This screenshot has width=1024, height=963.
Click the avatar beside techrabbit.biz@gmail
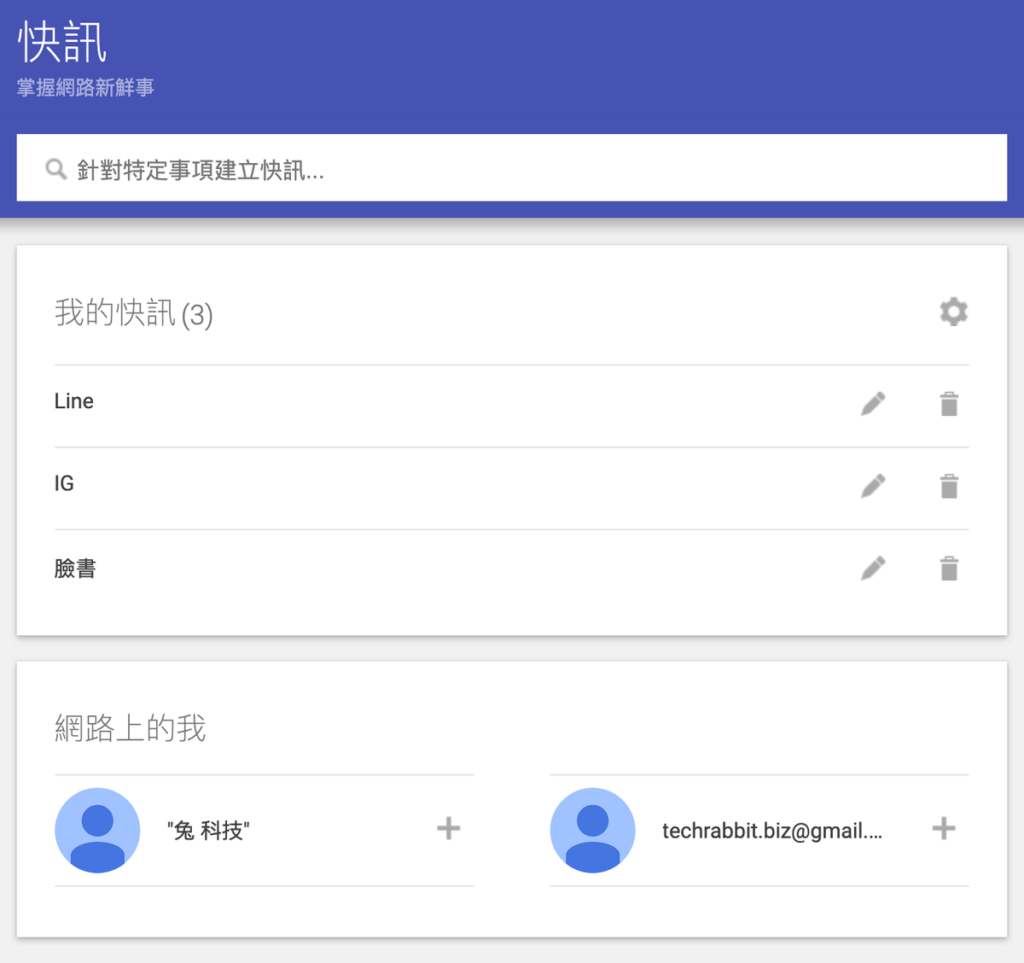pyautogui.click(x=592, y=830)
